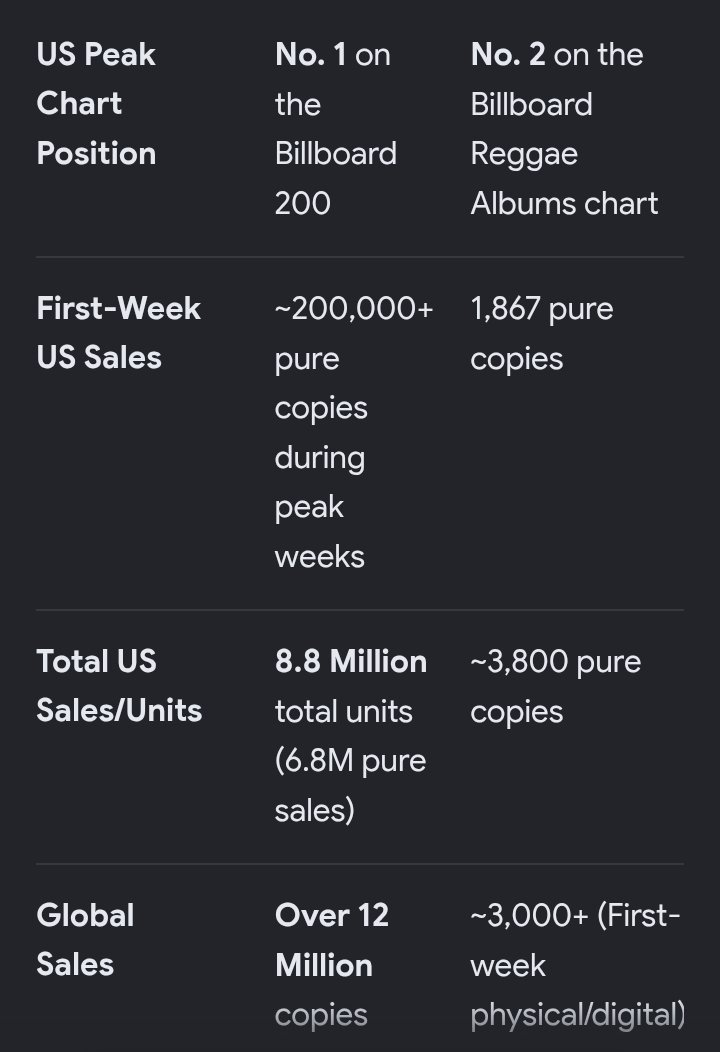The height and width of the screenshot is (1052, 720).
Task: Click the '~3,000+ (First-week' text
Action: point(575,941)
